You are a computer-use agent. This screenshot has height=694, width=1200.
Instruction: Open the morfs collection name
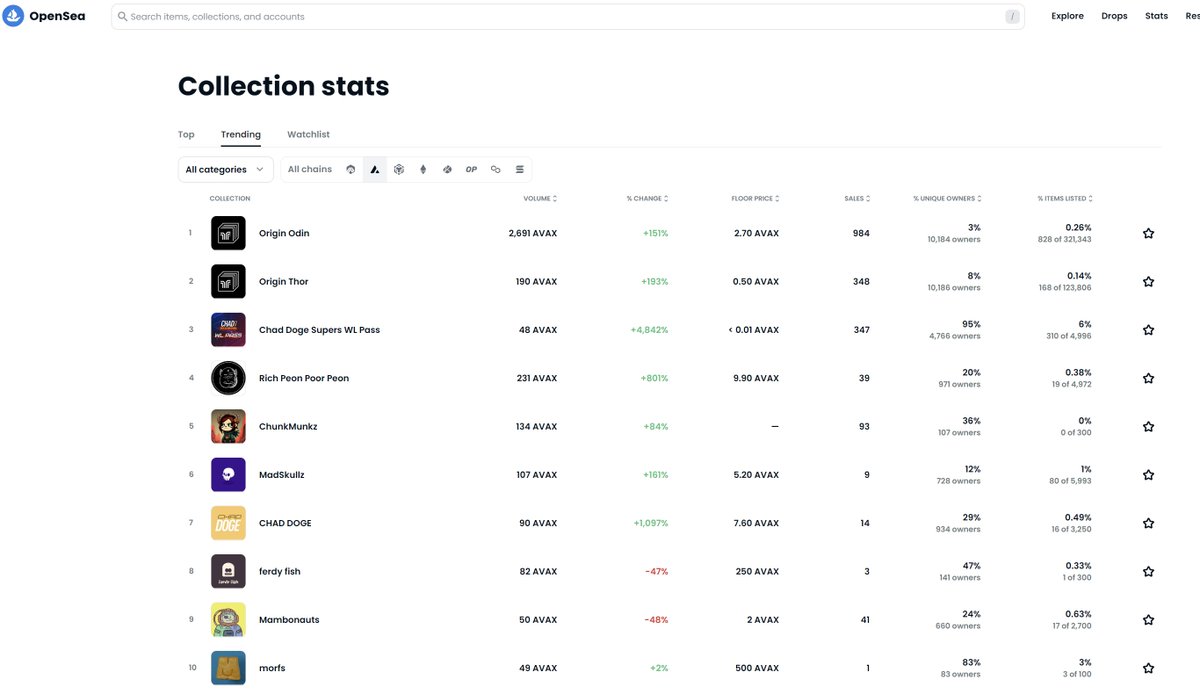(x=272, y=668)
